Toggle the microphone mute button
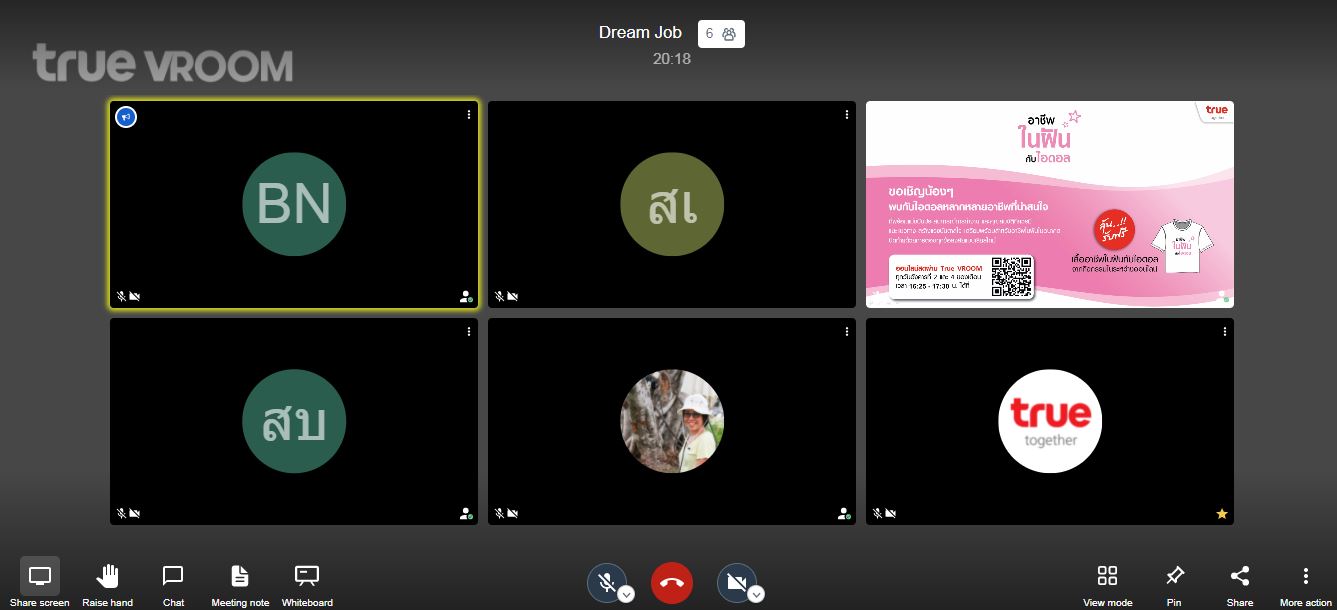Viewport: 1337px width, 610px height. click(x=606, y=582)
